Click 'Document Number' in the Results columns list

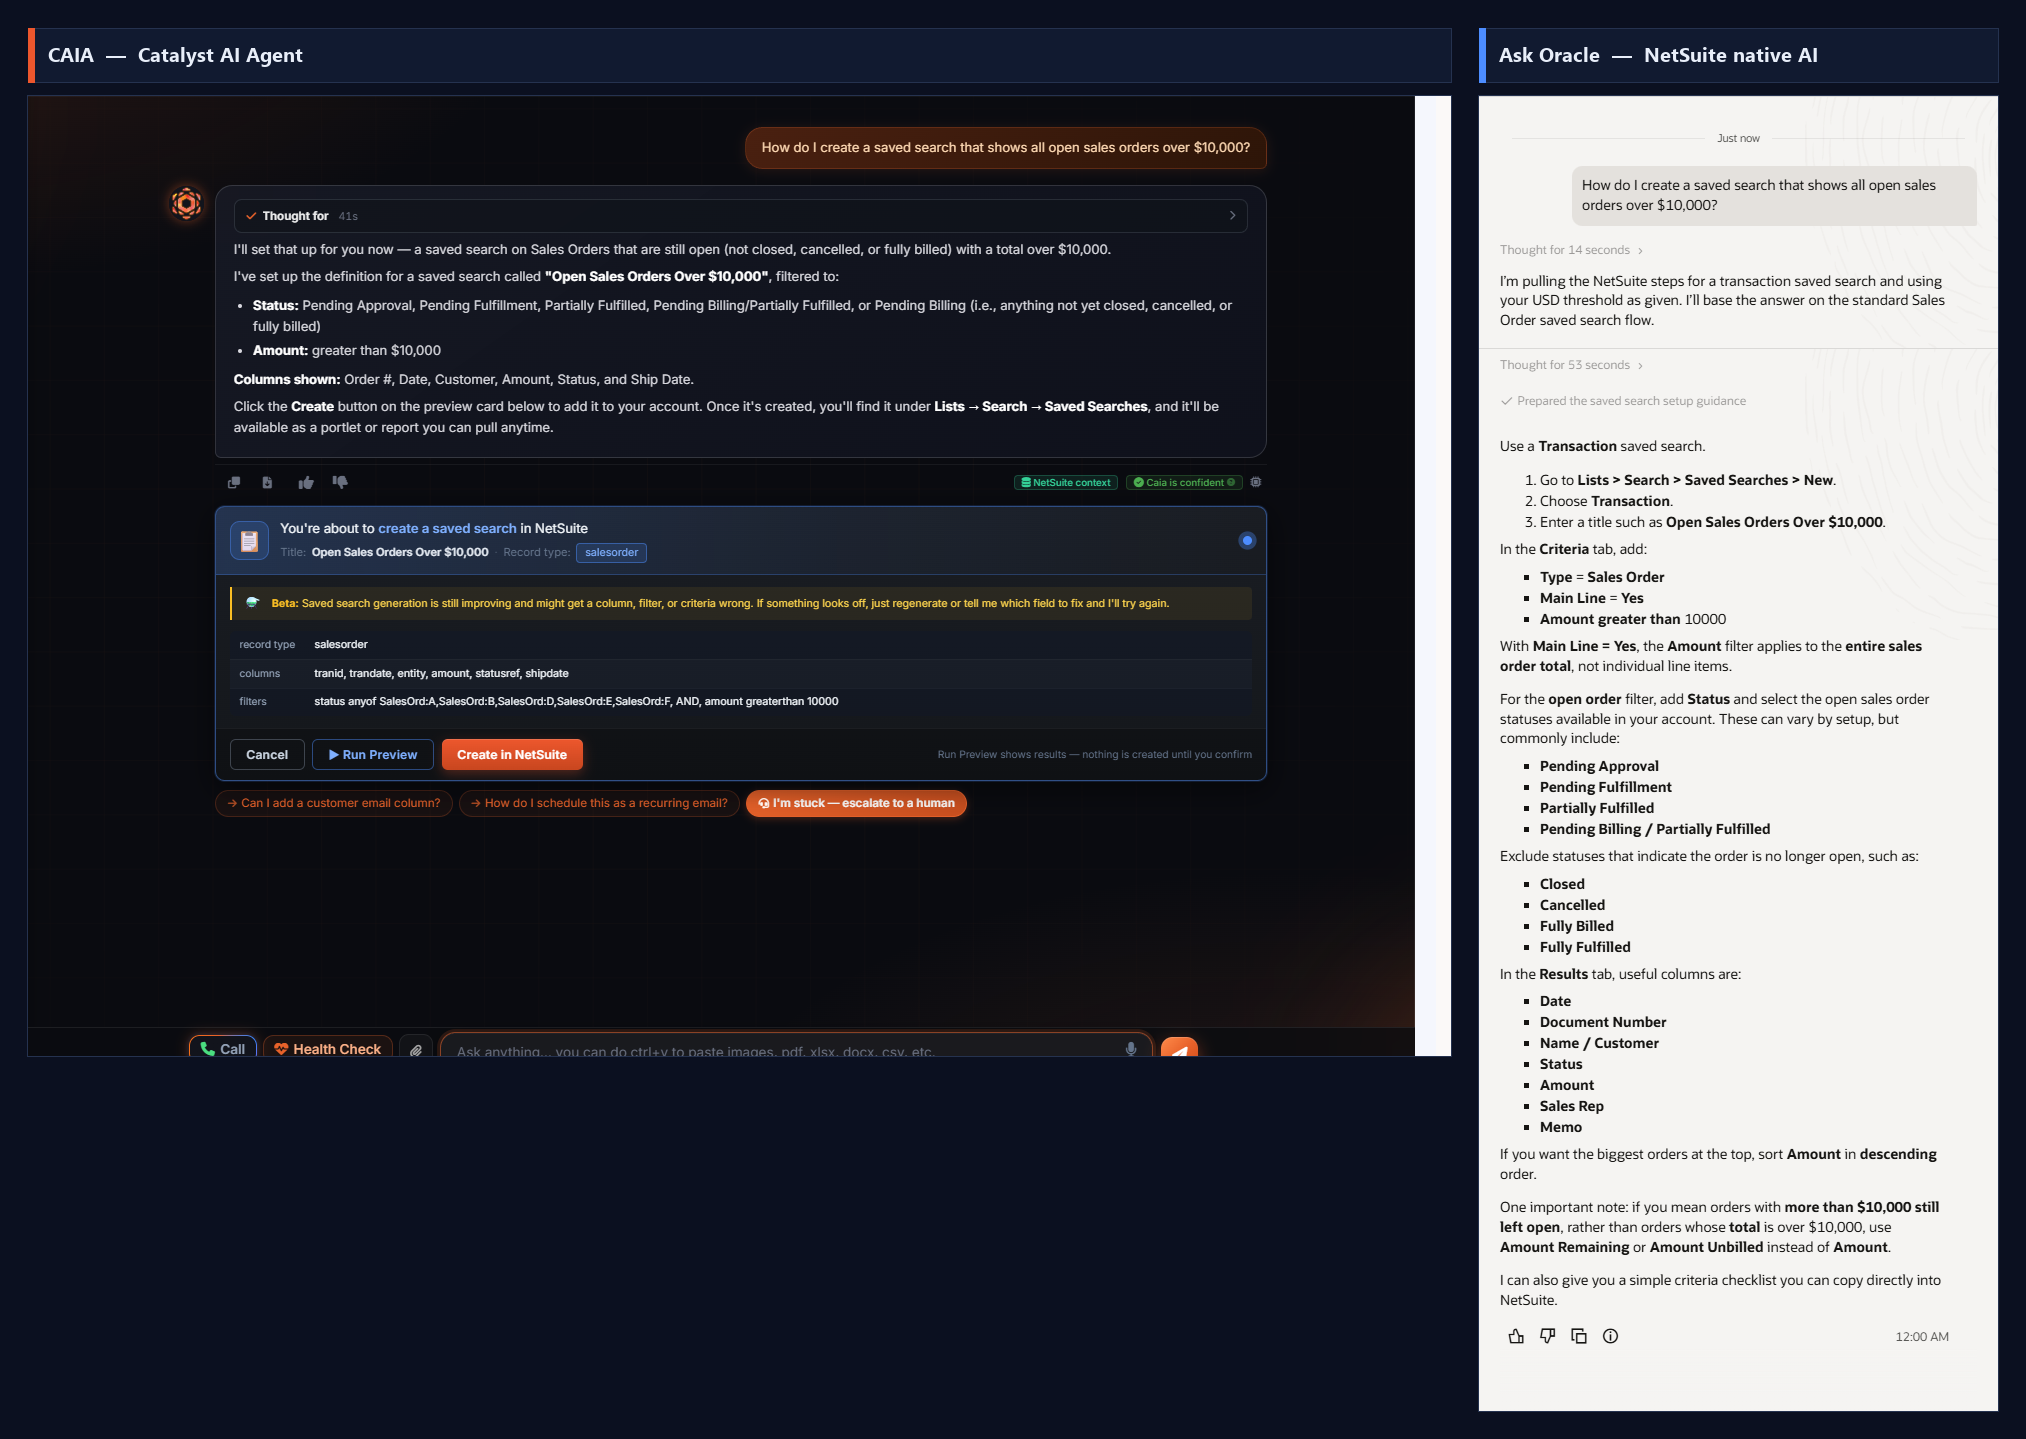(1603, 1022)
